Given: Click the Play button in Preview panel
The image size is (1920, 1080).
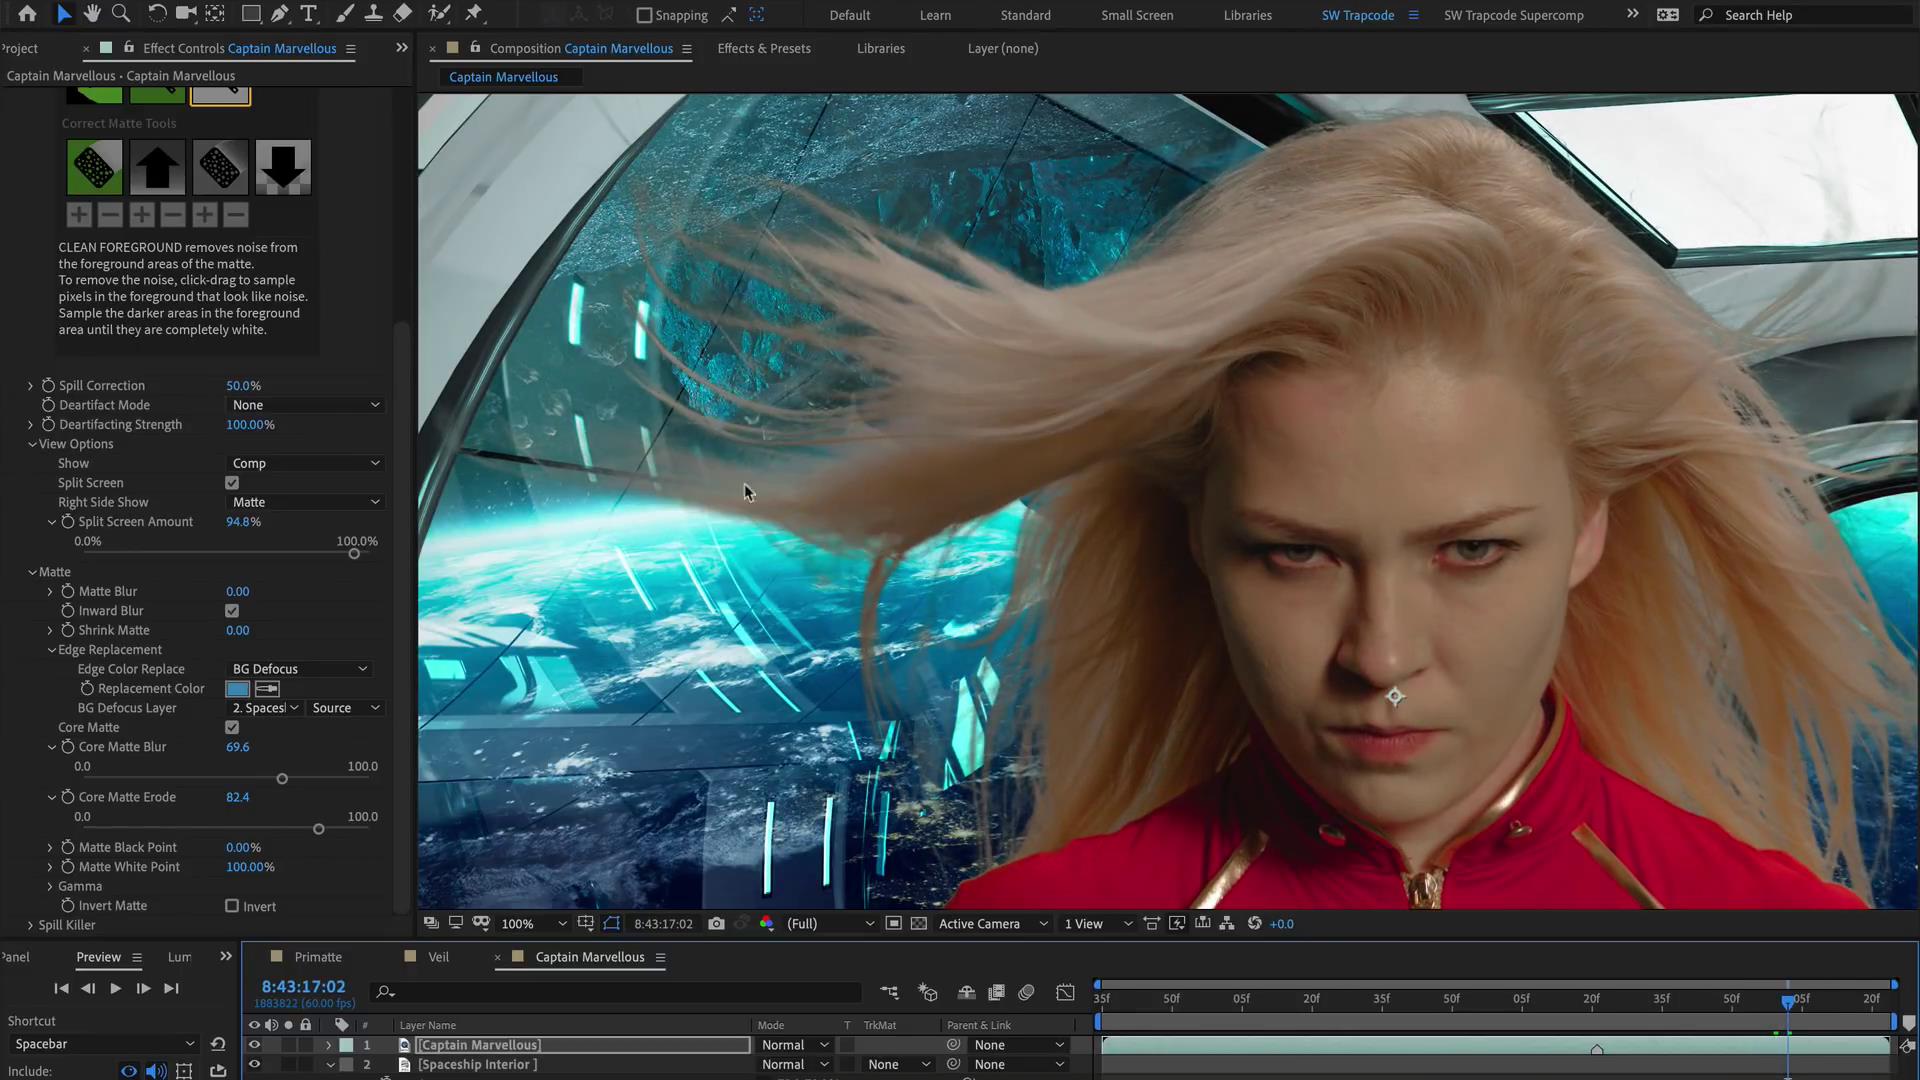Looking at the screenshot, I should pos(115,989).
